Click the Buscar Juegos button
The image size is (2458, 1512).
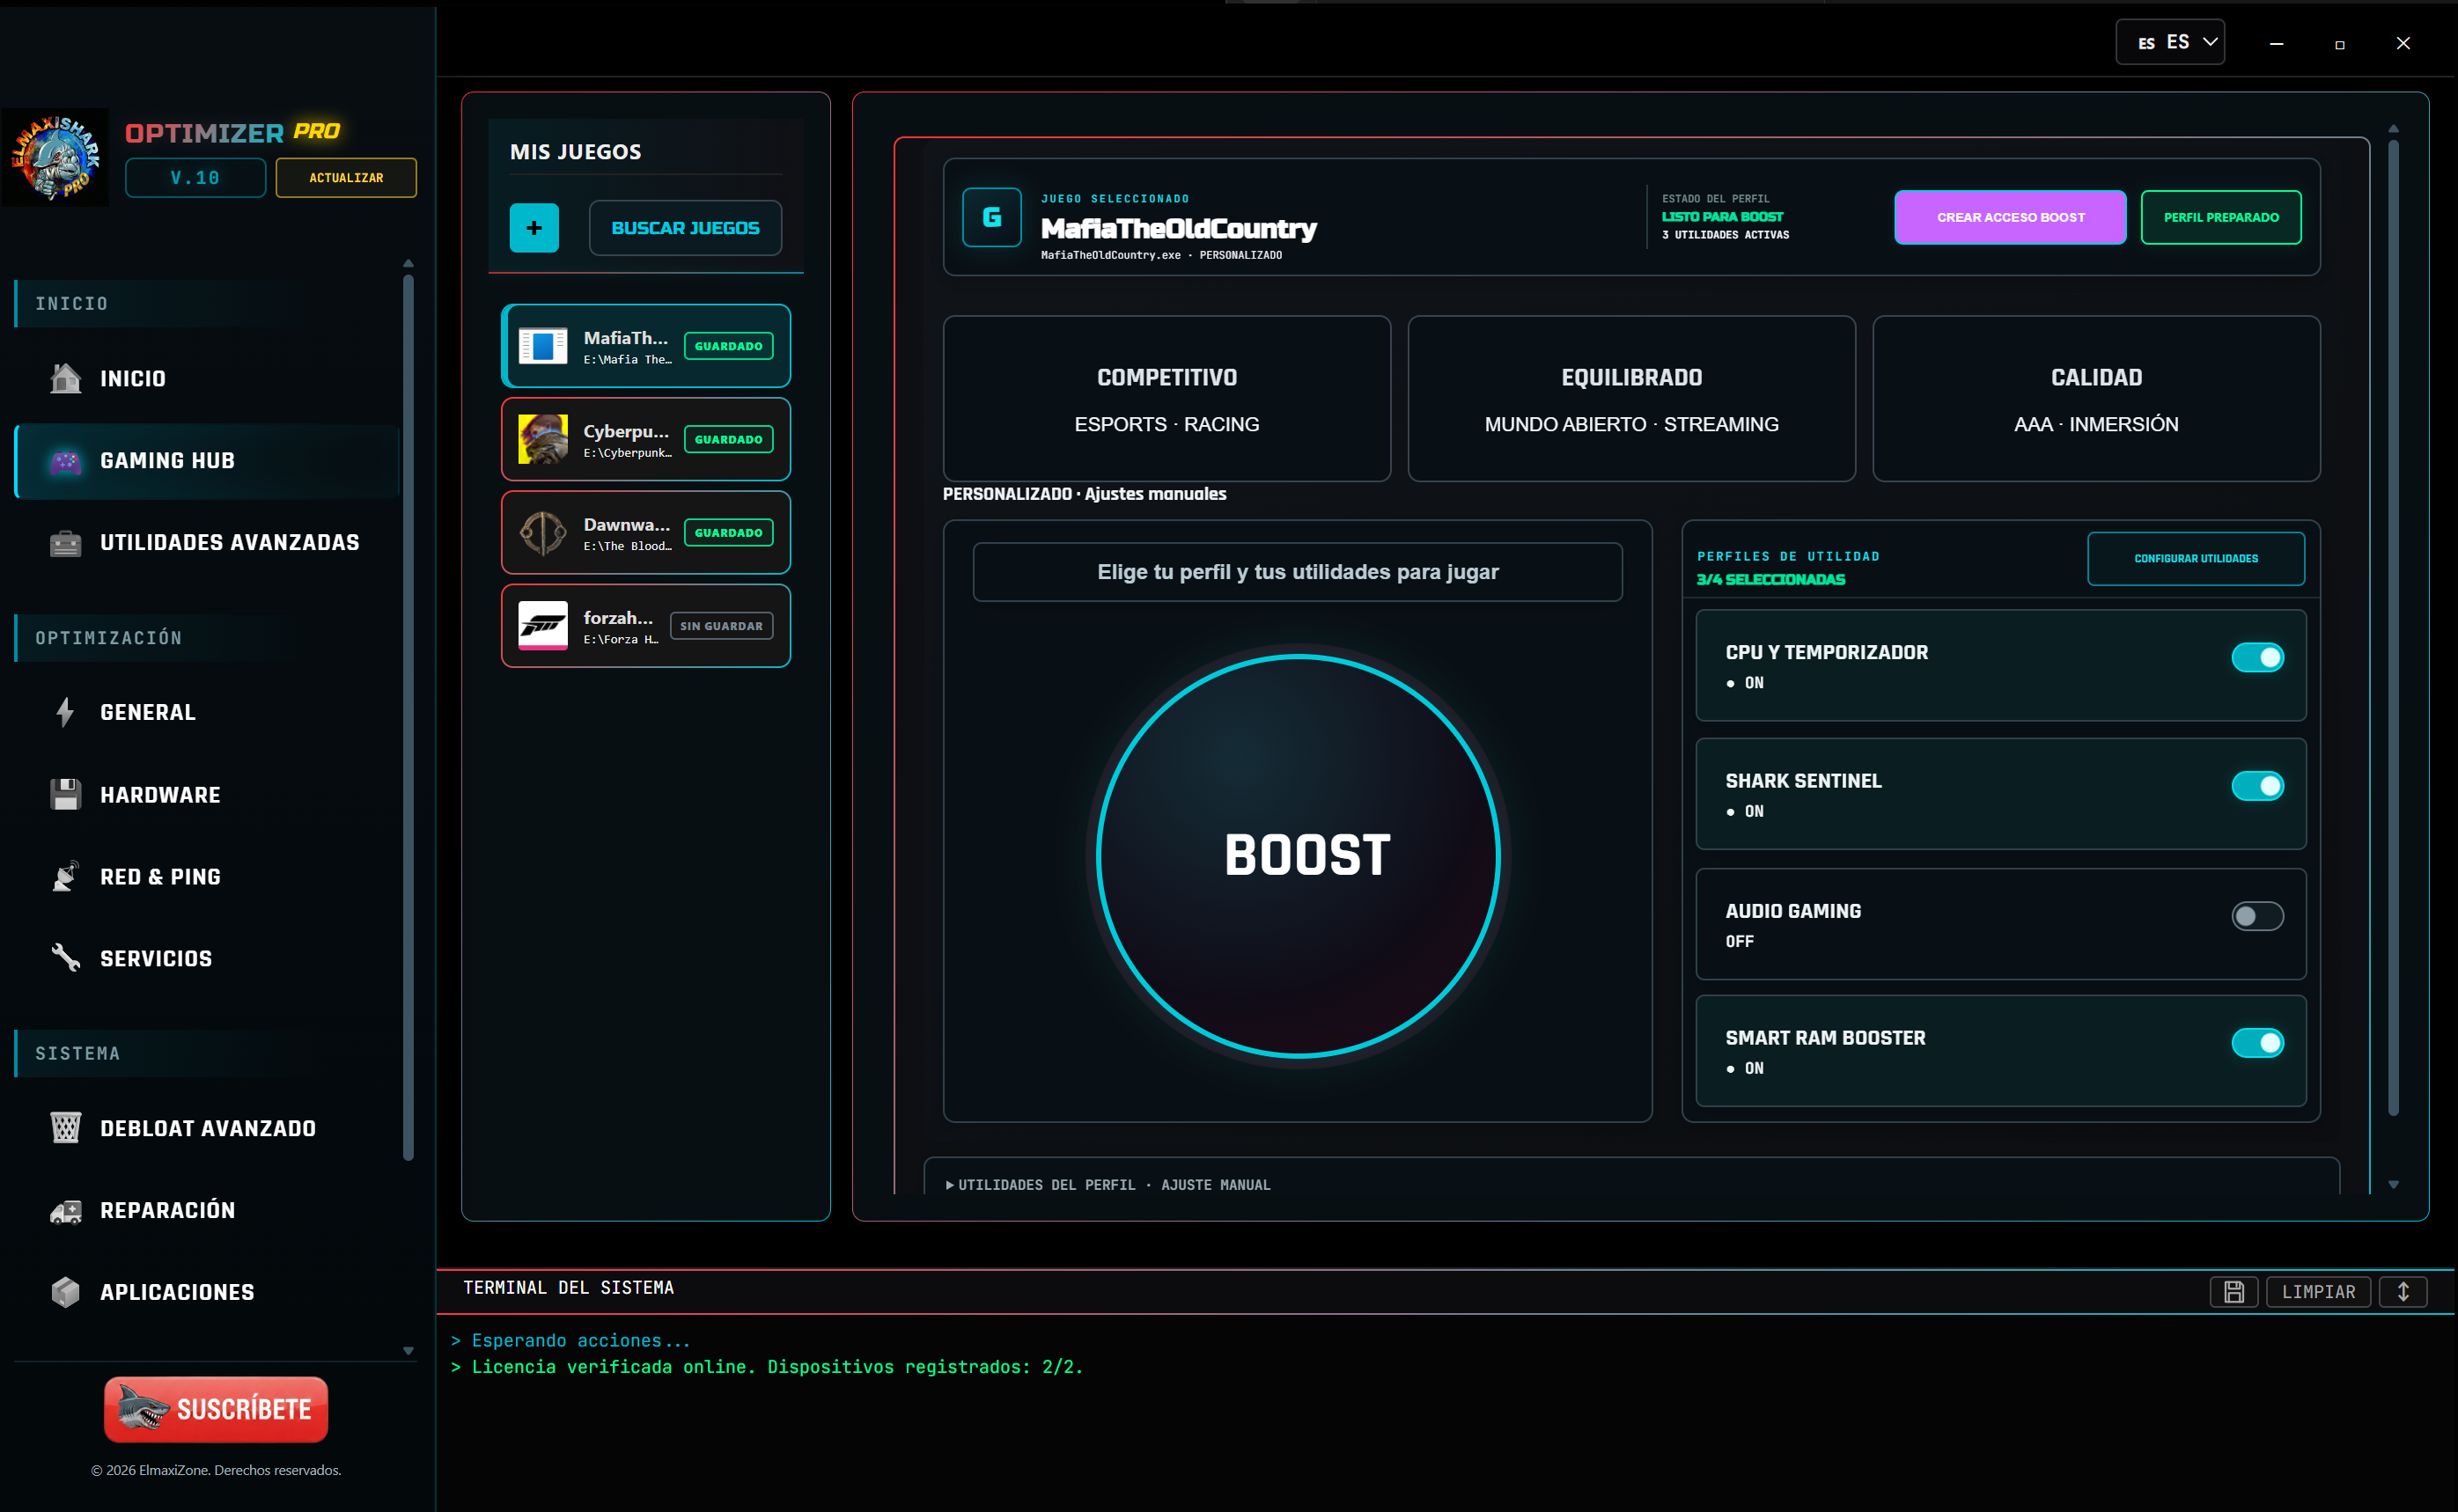685,228
